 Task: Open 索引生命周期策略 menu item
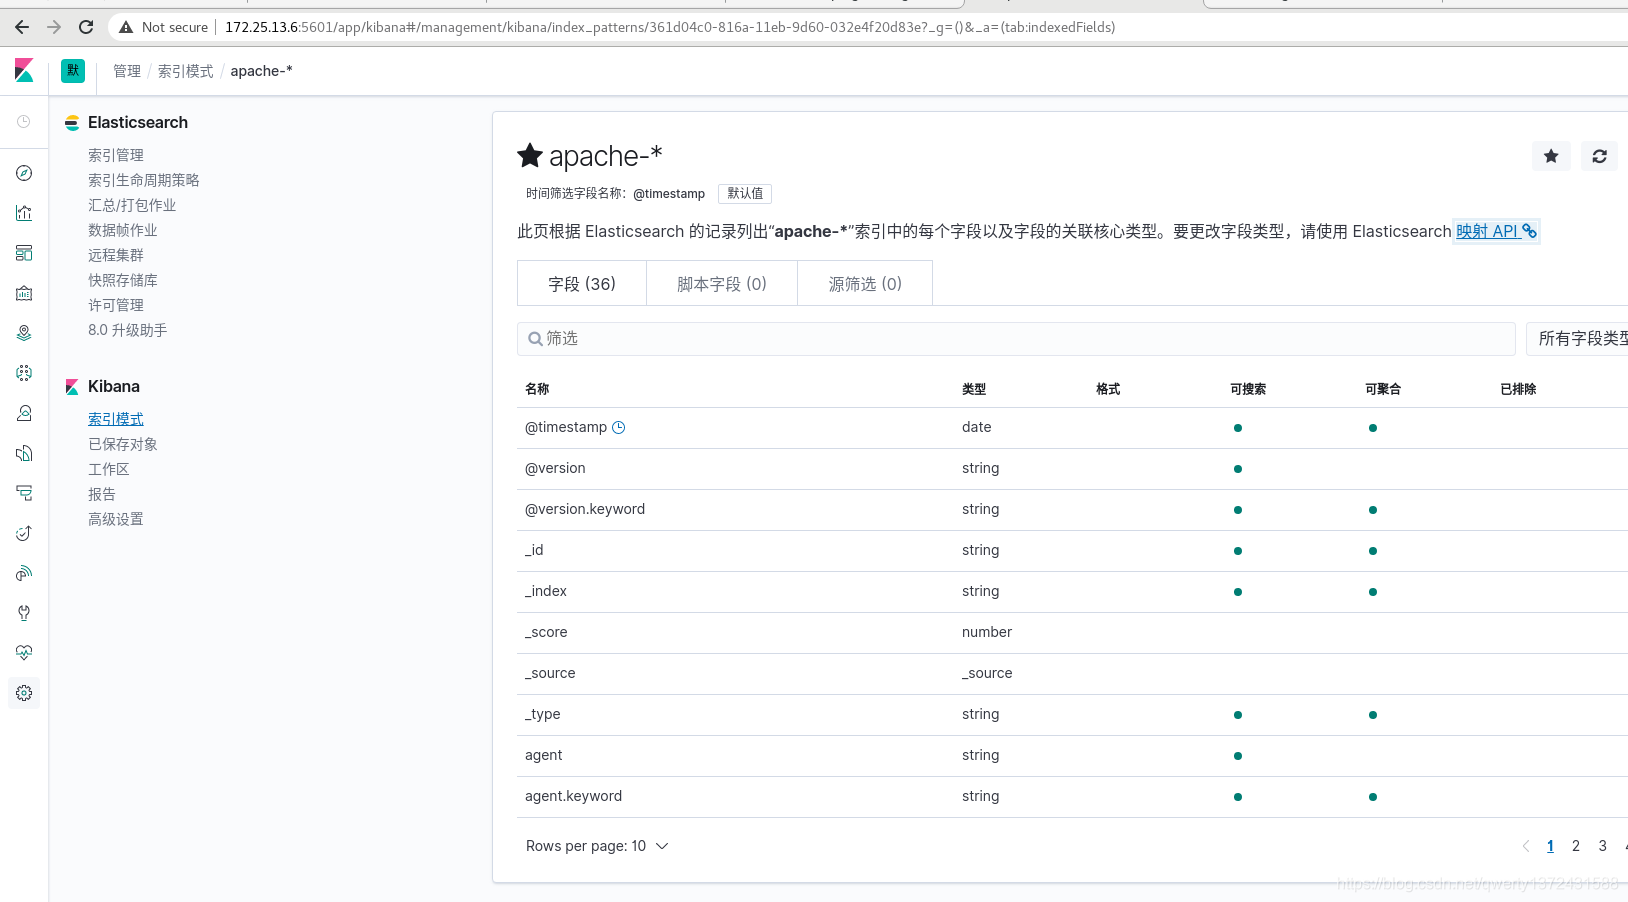point(144,180)
